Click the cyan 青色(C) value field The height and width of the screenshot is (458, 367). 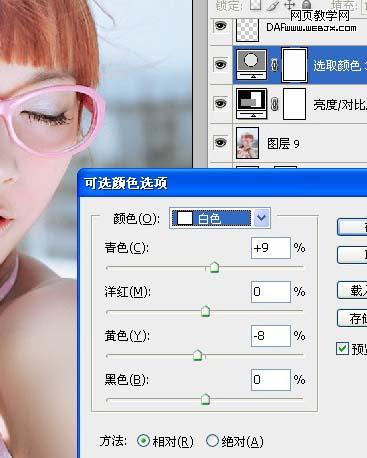(x=271, y=248)
